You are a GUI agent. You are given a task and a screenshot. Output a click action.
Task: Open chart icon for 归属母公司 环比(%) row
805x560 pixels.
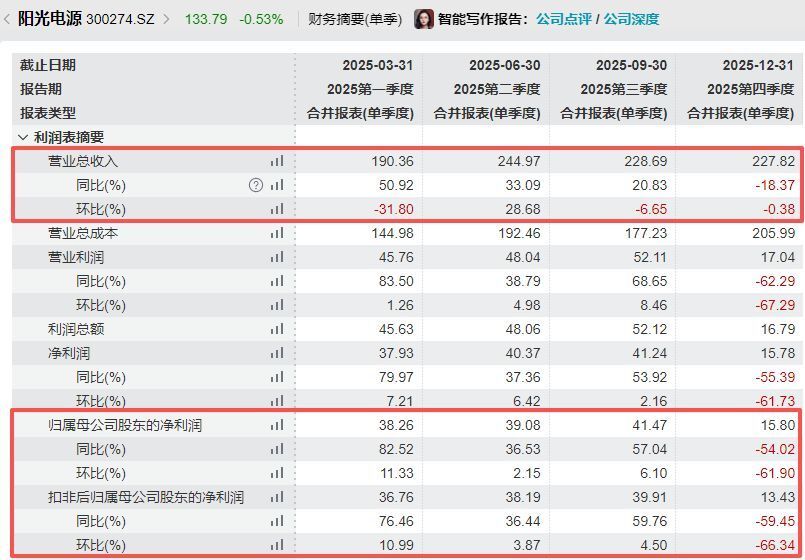tap(277, 473)
